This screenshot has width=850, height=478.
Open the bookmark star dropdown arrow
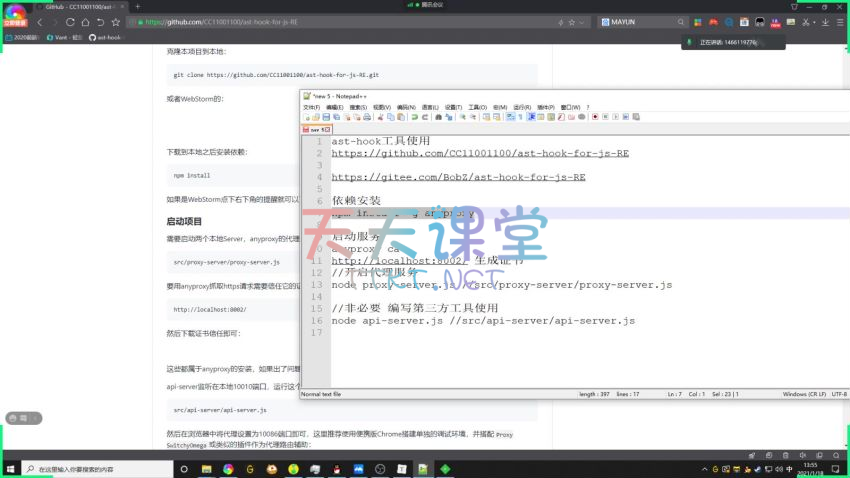pos(581,22)
